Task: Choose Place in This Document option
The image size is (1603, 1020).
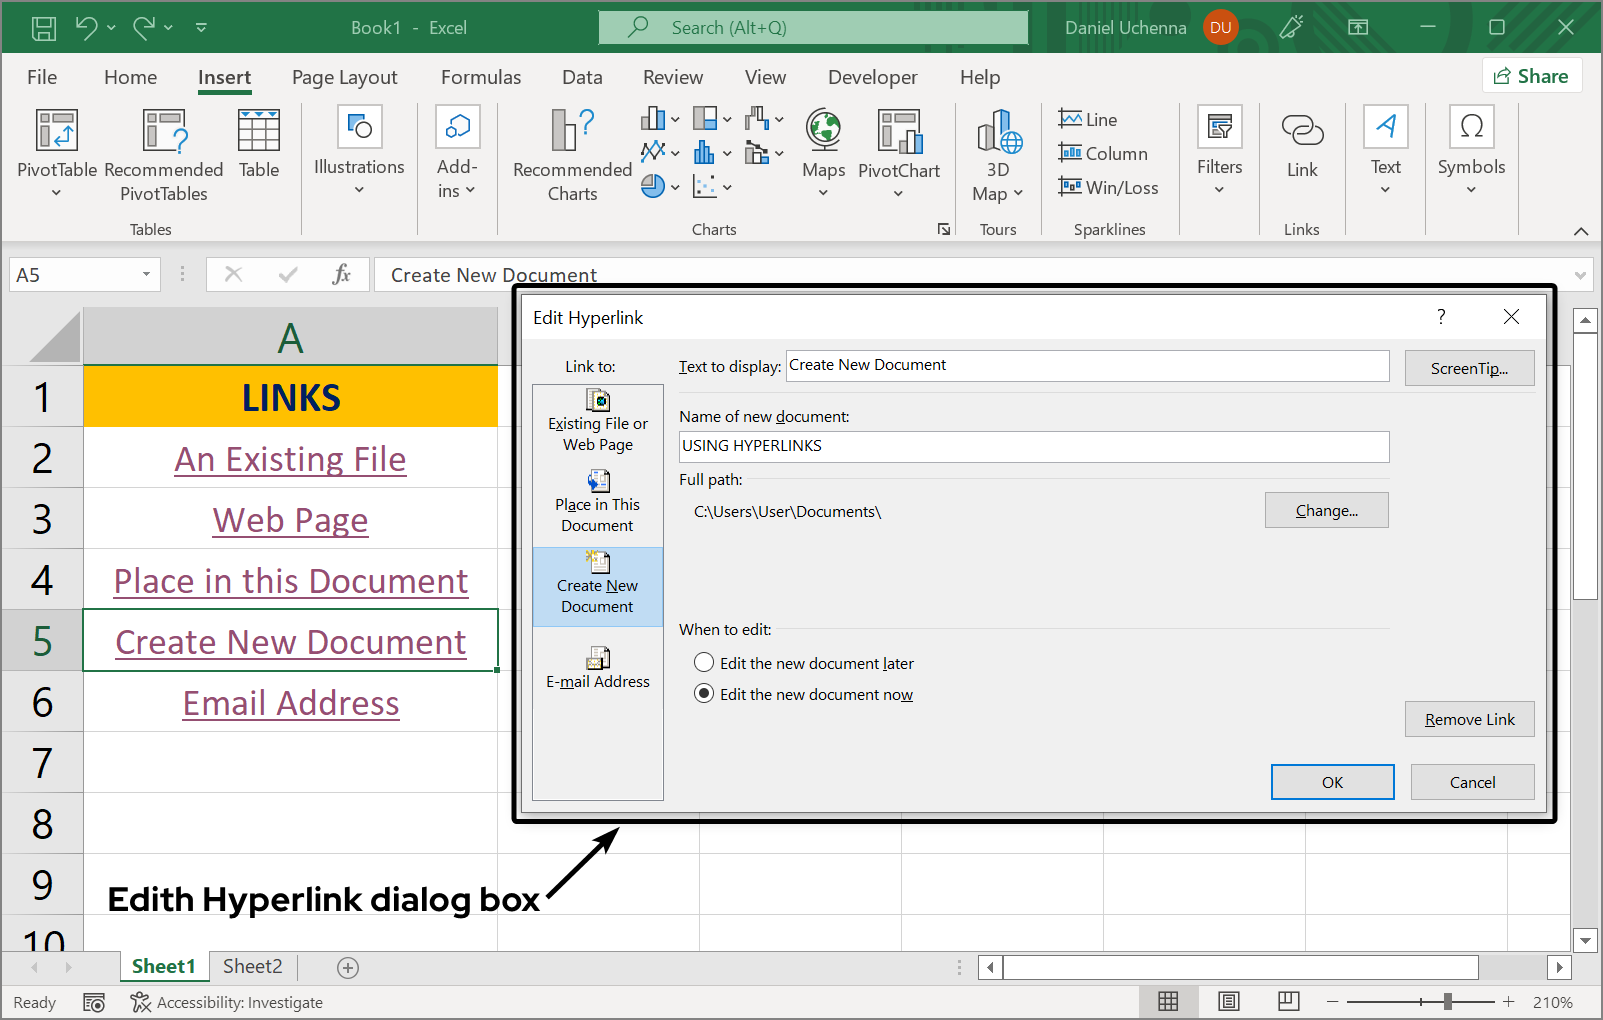Action: pos(598,503)
